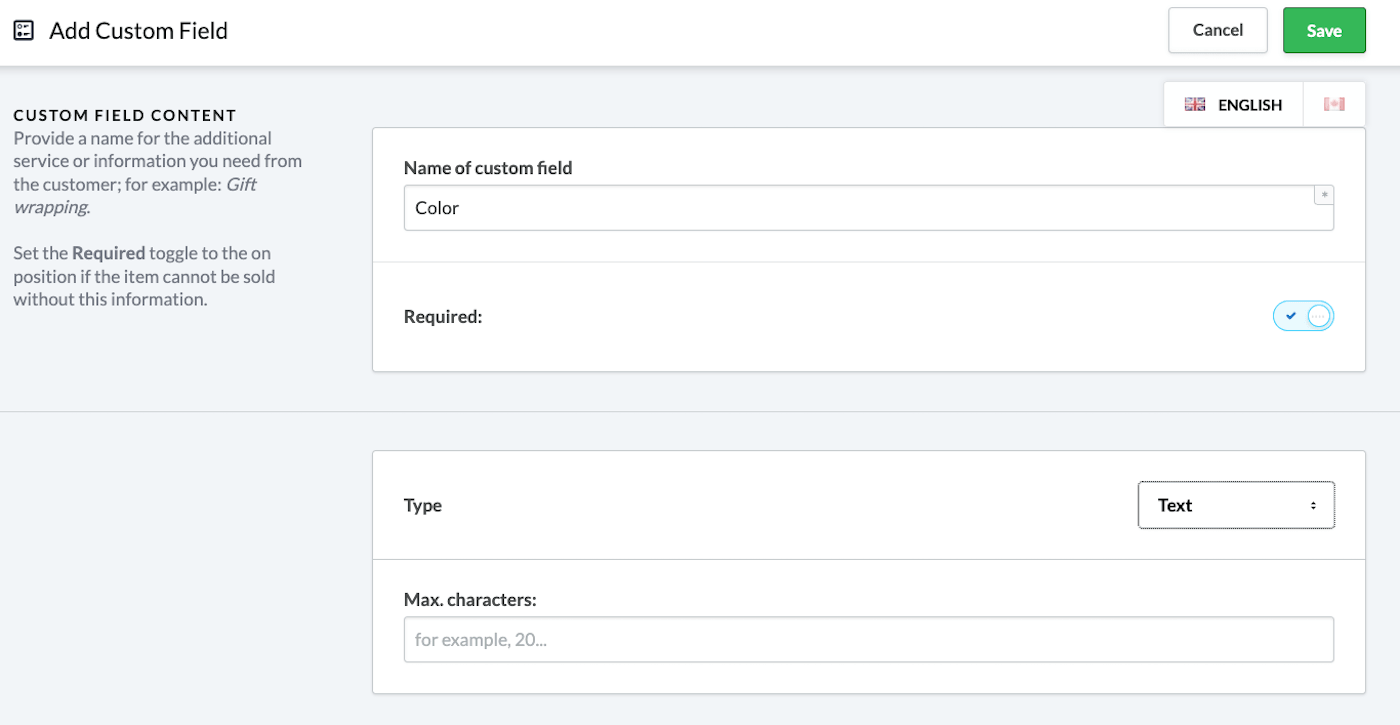Toggle the Required switch
Viewport: 1400px width, 725px height.
tap(1303, 316)
